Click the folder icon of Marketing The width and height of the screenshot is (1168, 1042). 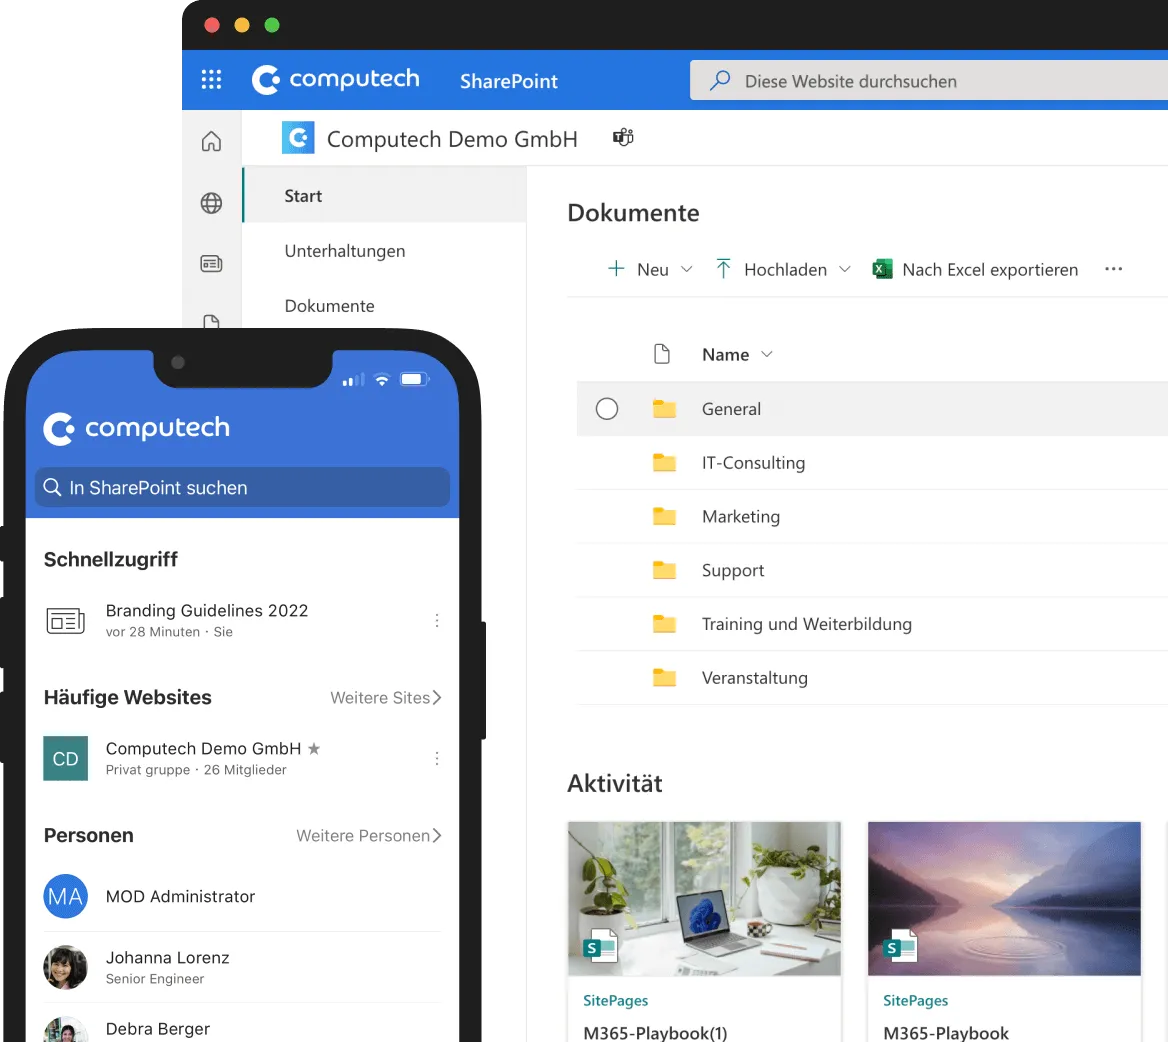point(664,516)
